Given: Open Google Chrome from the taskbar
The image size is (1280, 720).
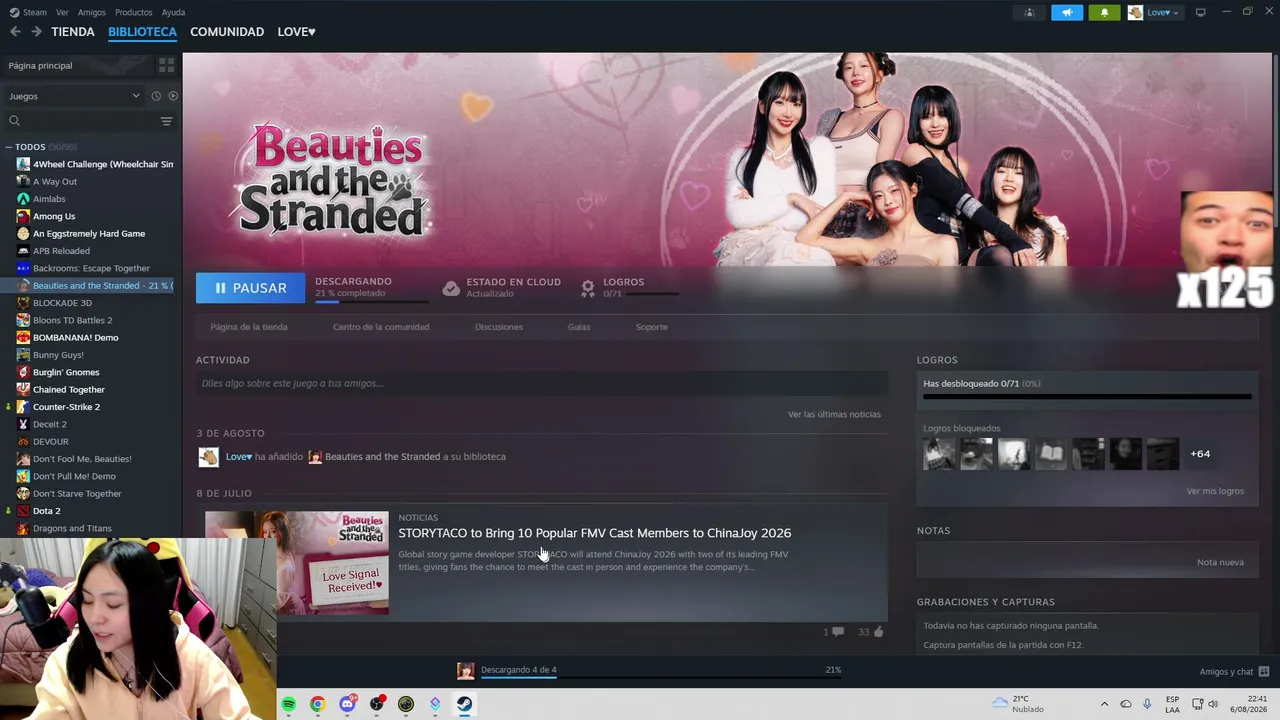Looking at the screenshot, I should tap(317, 704).
